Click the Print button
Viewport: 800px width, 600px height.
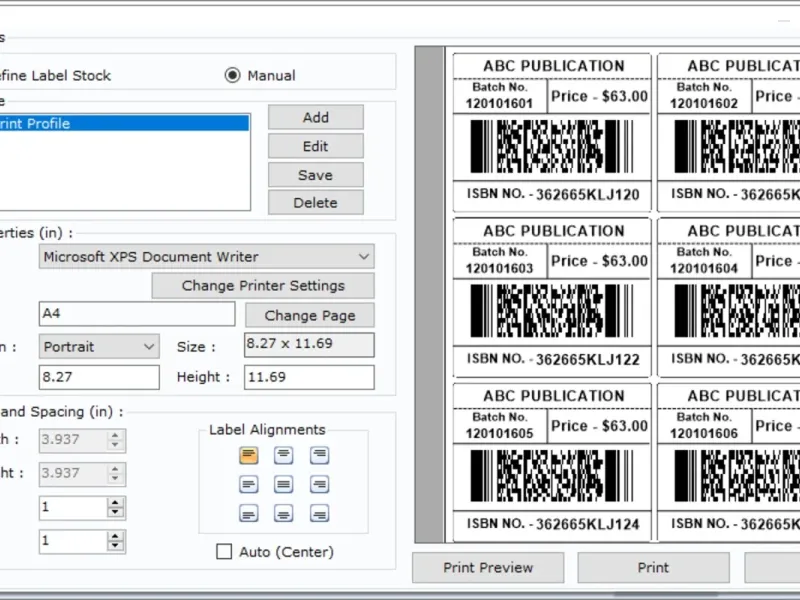click(x=654, y=567)
